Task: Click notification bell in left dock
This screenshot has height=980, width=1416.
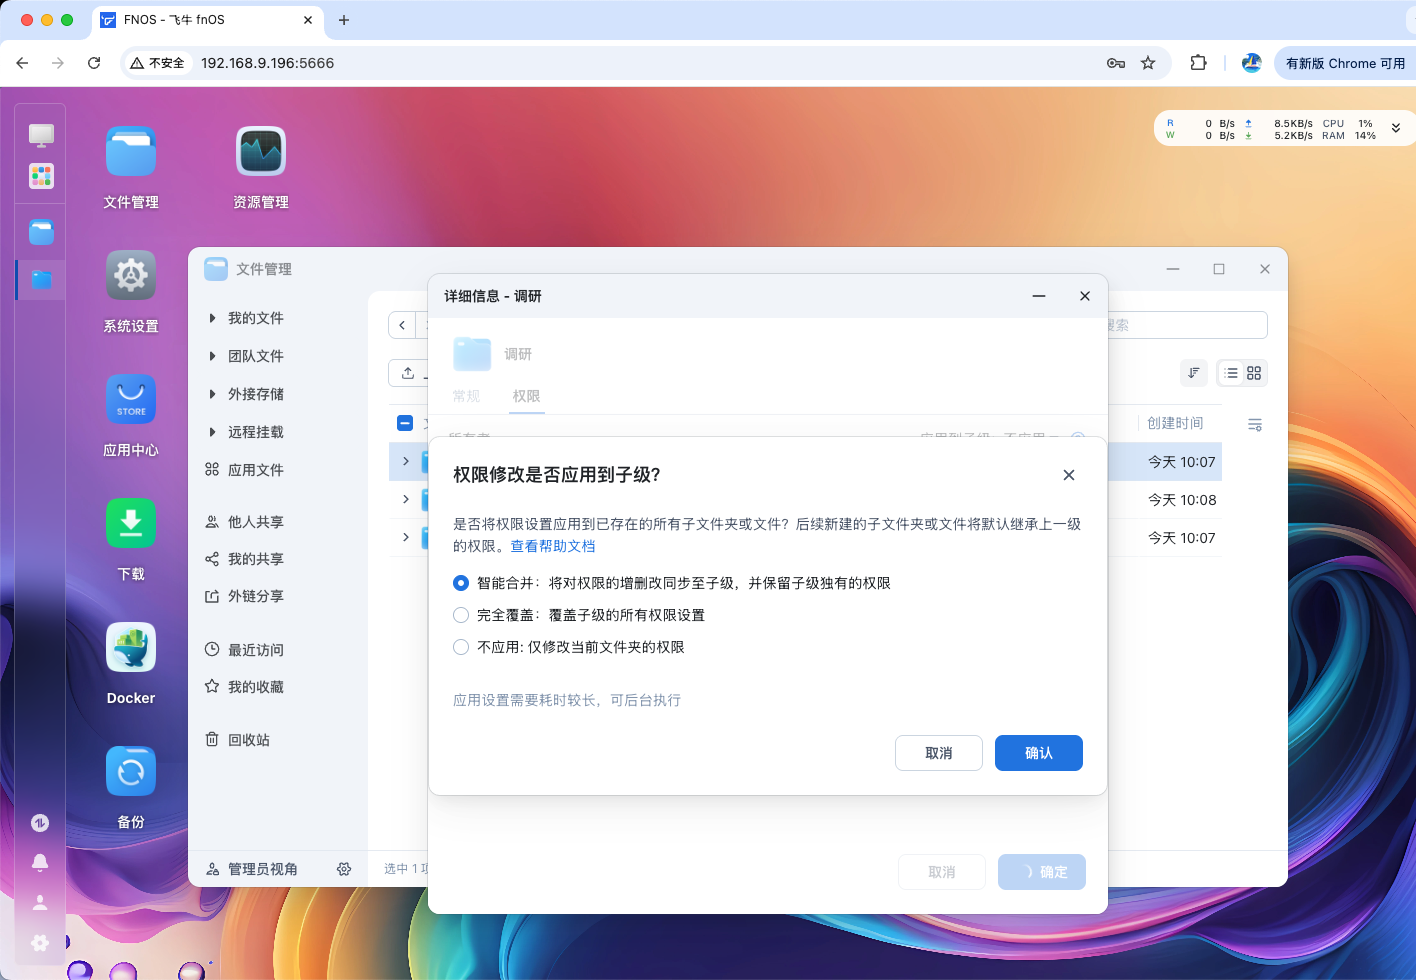Action: [x=40, y=862]
